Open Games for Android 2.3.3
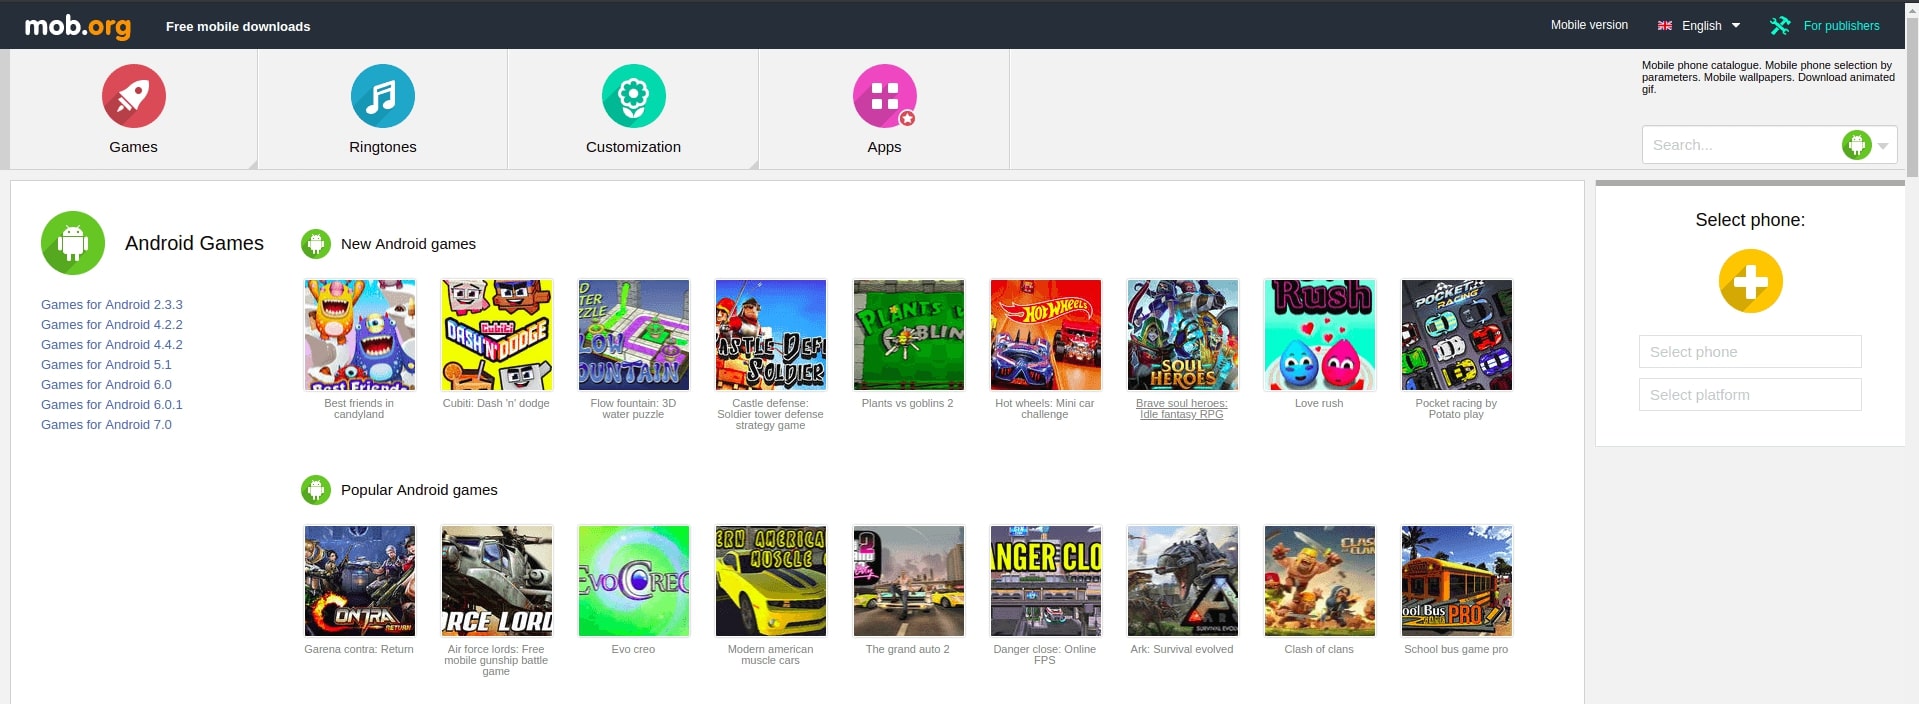 (x=112, y=305)
